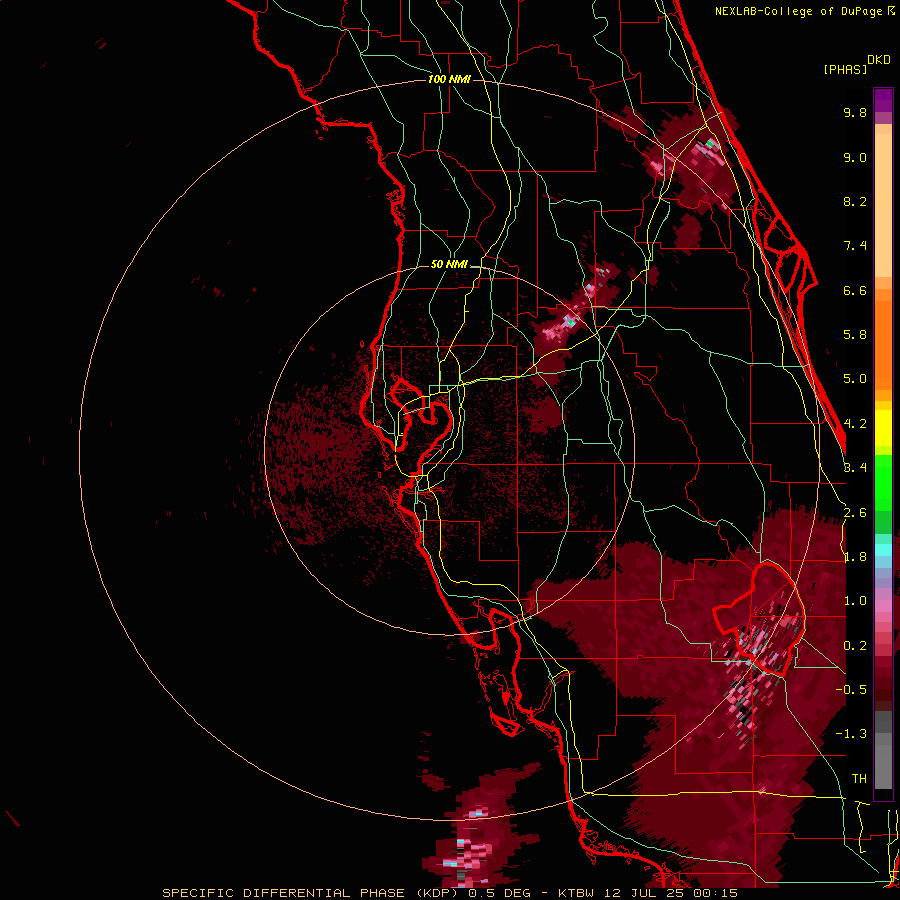Pick the peach color bar segment near 8.2
900x900 pixels.
[883, 205]
